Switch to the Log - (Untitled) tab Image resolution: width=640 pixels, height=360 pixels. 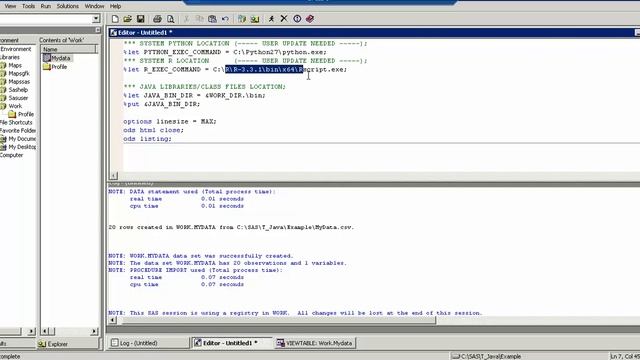point(149,343)
